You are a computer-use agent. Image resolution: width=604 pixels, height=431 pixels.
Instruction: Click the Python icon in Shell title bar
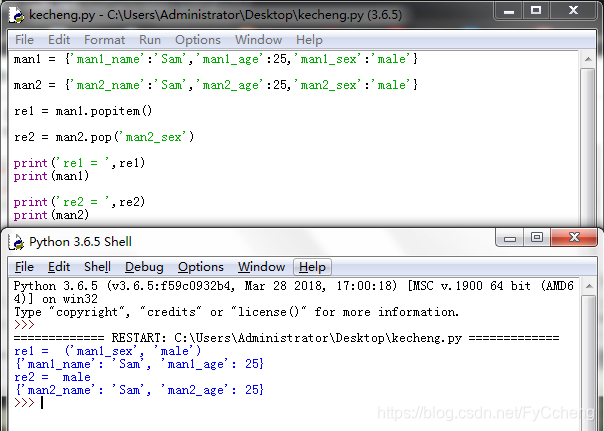16,242
